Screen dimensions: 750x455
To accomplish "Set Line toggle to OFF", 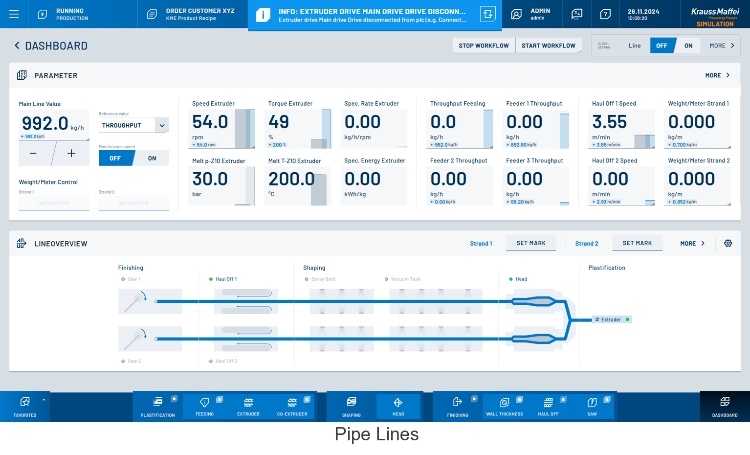I will tap(661, 46).
